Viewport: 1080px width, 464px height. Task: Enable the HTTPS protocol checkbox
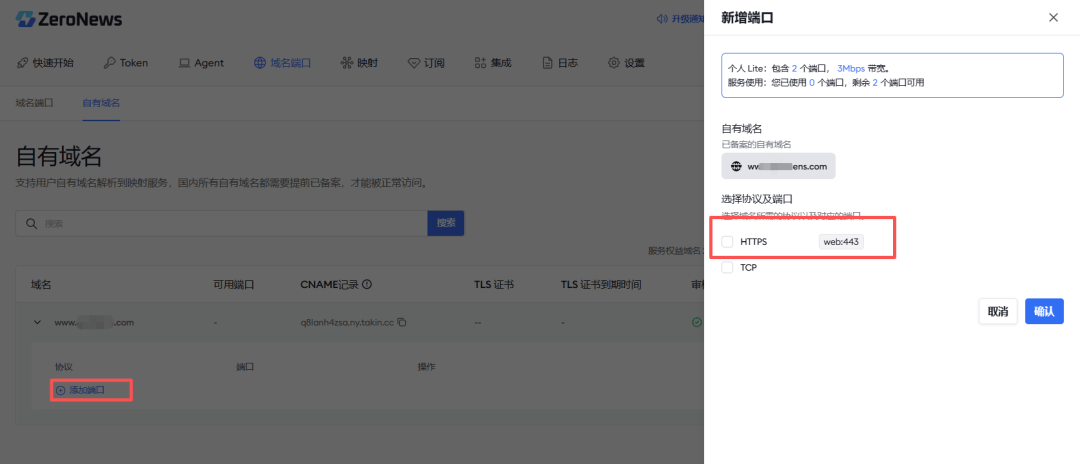click(x=727, y=242)
